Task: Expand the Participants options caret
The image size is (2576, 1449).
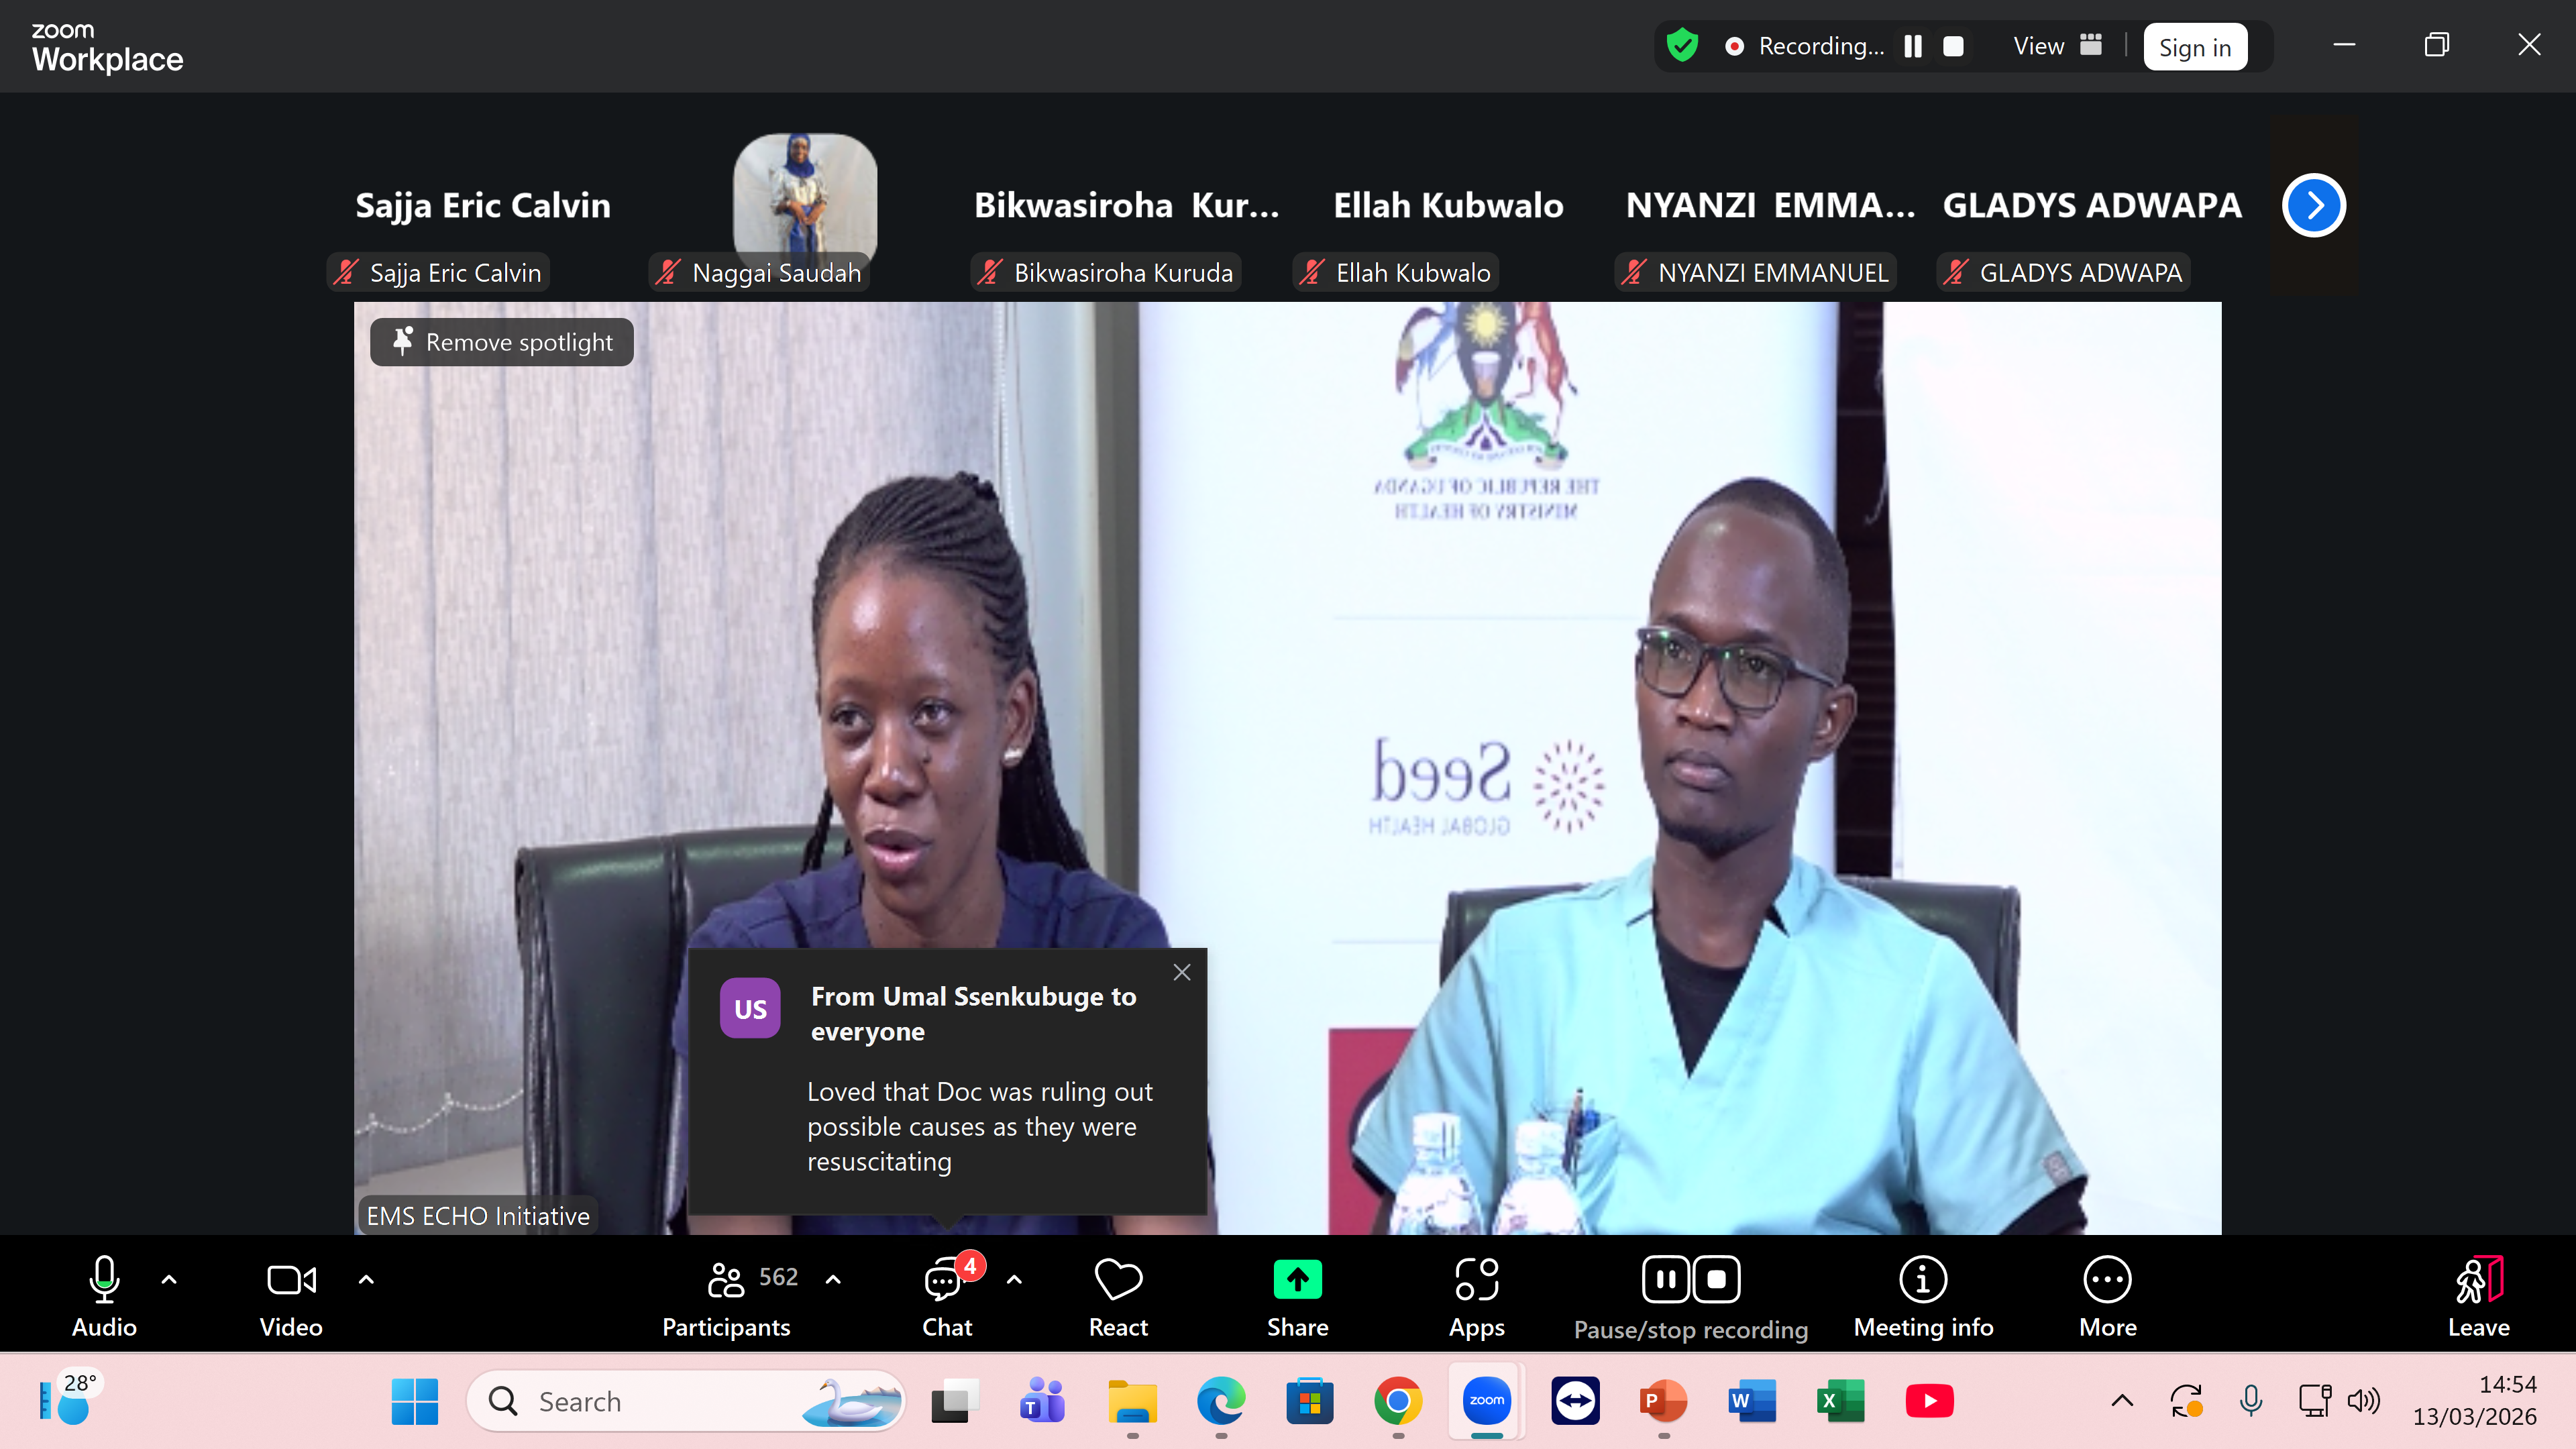Action: (833, 1279)
